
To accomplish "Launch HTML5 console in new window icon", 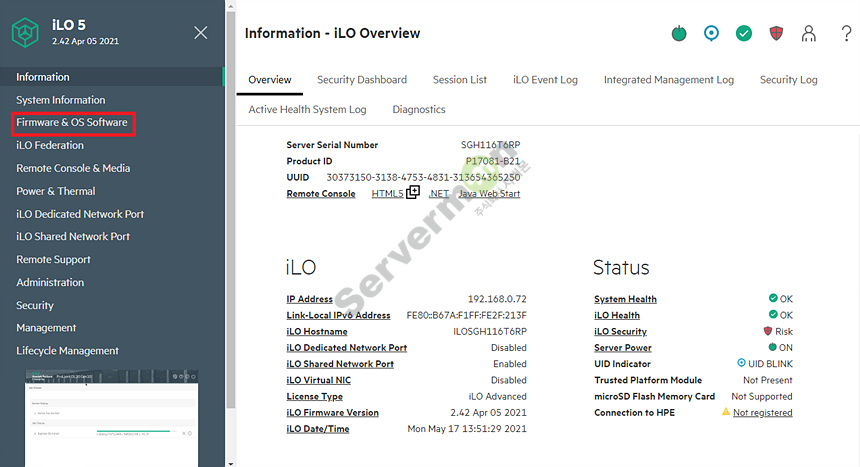I will 413,192.
